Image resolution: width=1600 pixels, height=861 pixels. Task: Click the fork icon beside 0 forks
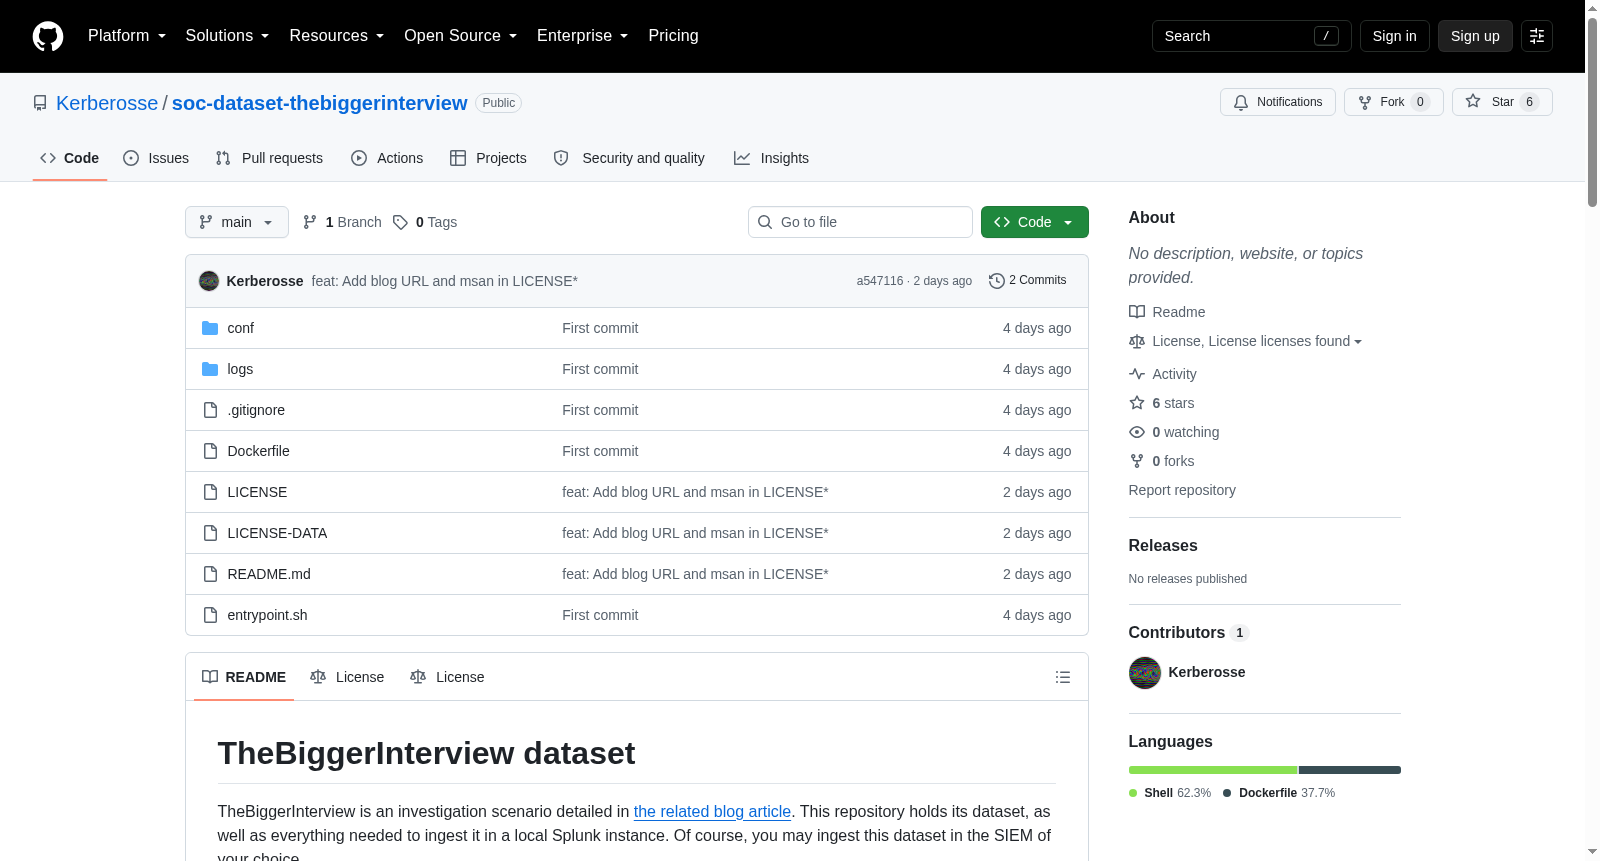pos(1137,461)
